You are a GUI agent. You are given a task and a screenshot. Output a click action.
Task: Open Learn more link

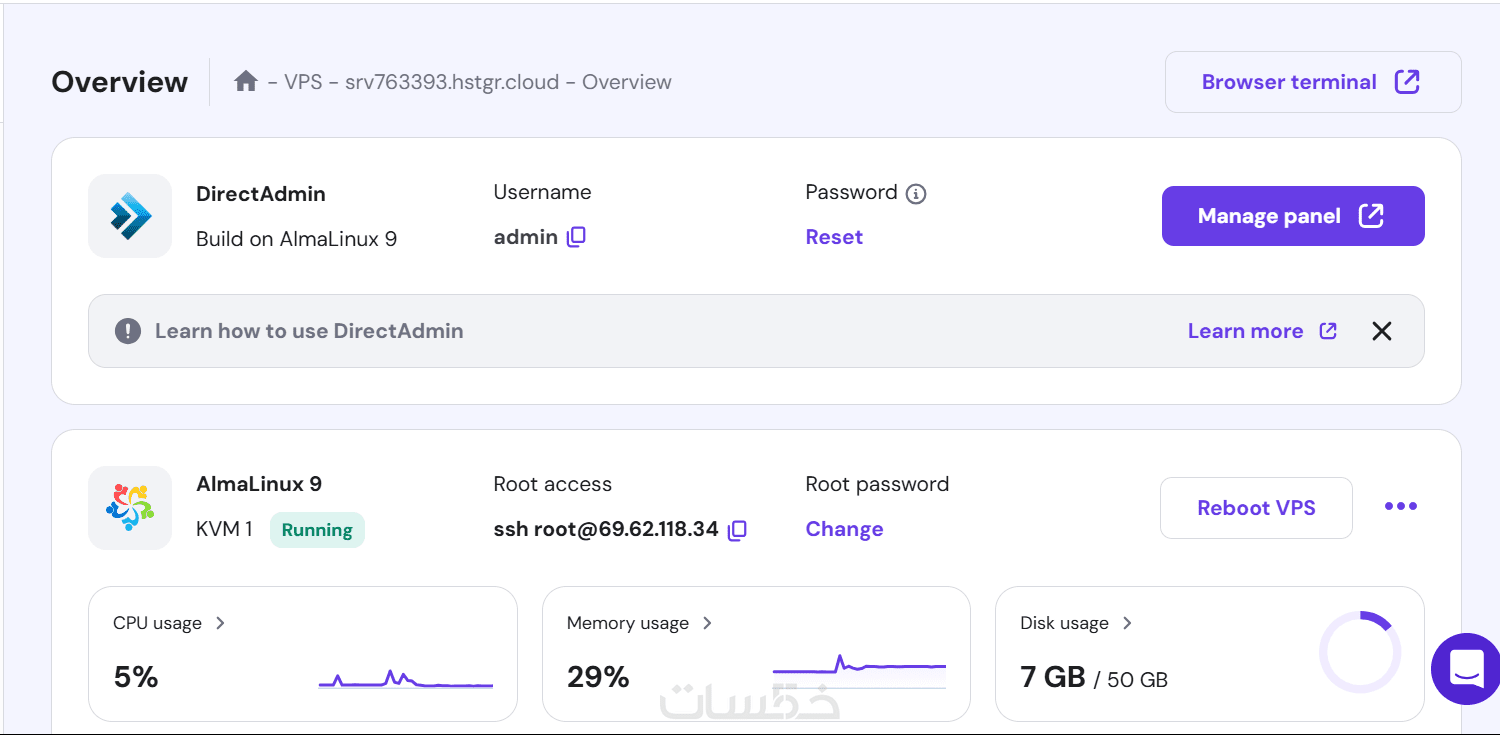point(1262,331)
